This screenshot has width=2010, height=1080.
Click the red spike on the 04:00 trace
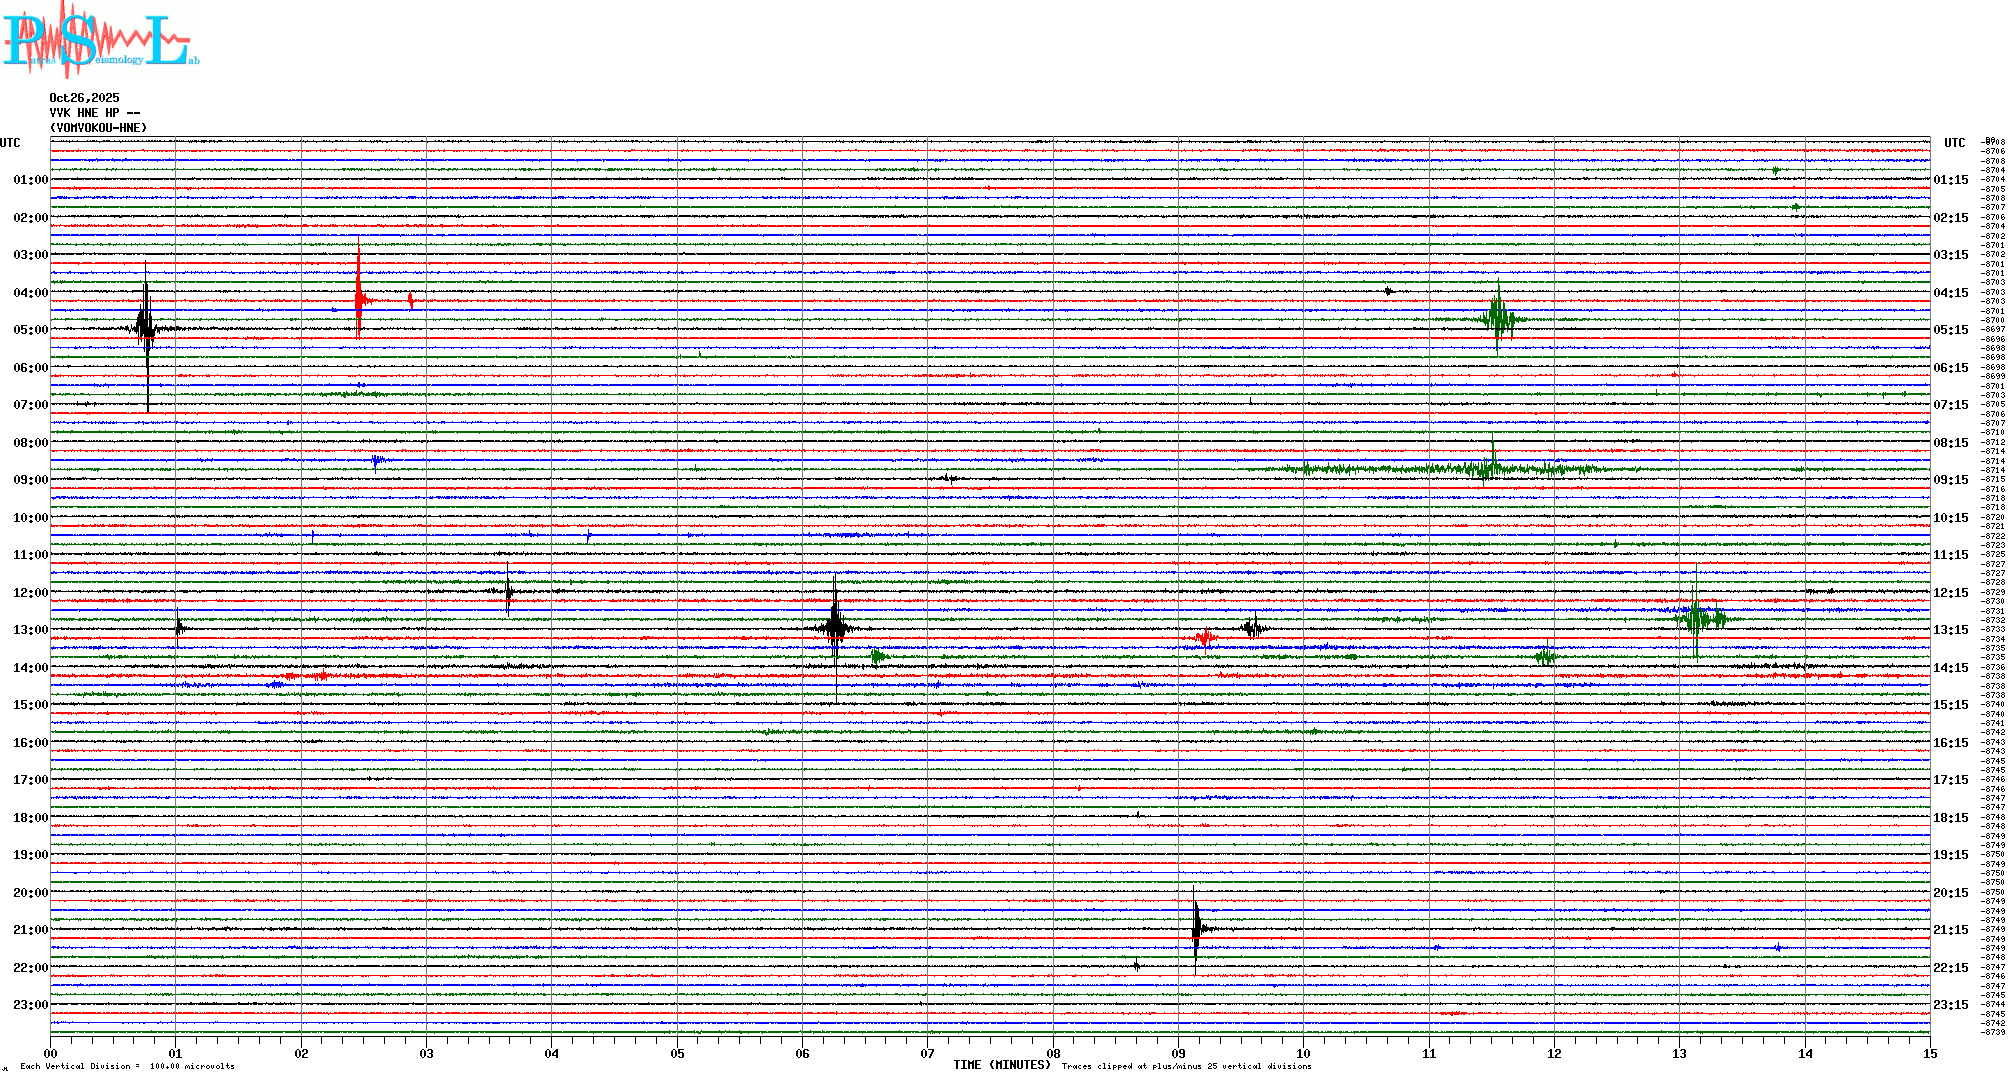pos(359,298)
